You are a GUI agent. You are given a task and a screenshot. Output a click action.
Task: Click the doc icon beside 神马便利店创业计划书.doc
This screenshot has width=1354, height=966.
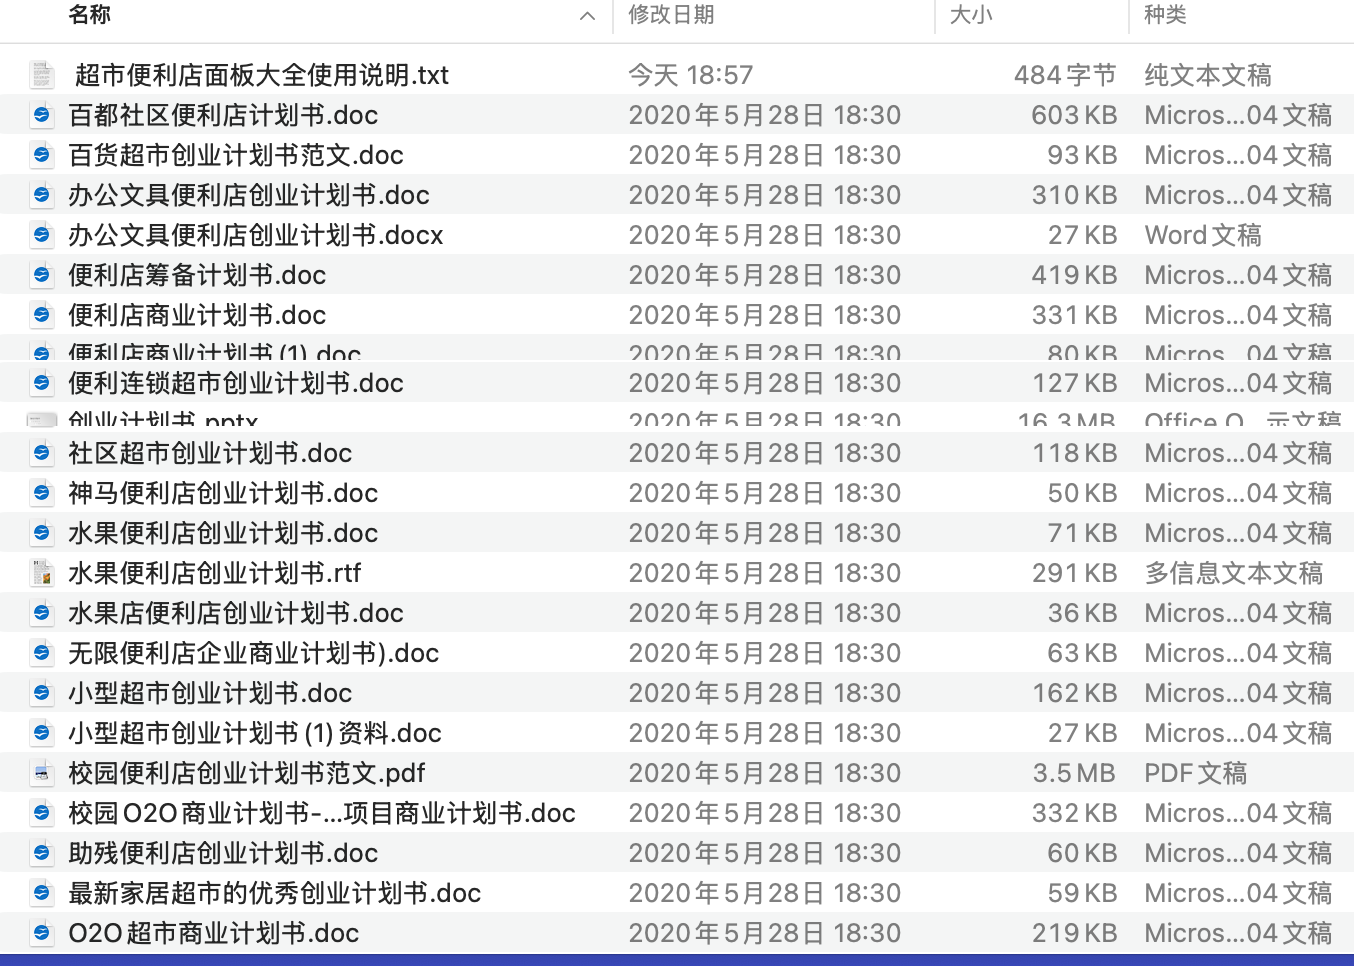tap(42, 493)
